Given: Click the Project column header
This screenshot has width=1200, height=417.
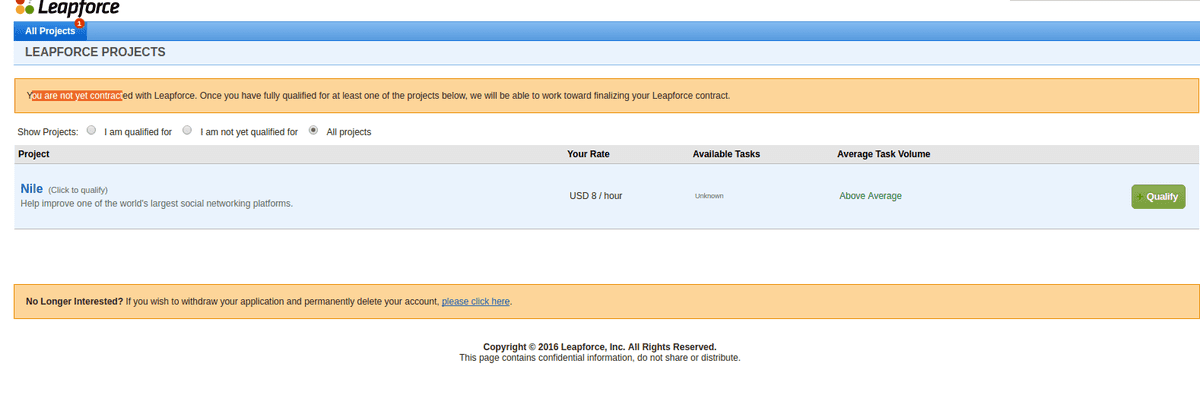Looking at the screenshot, I should coord(34,154).
